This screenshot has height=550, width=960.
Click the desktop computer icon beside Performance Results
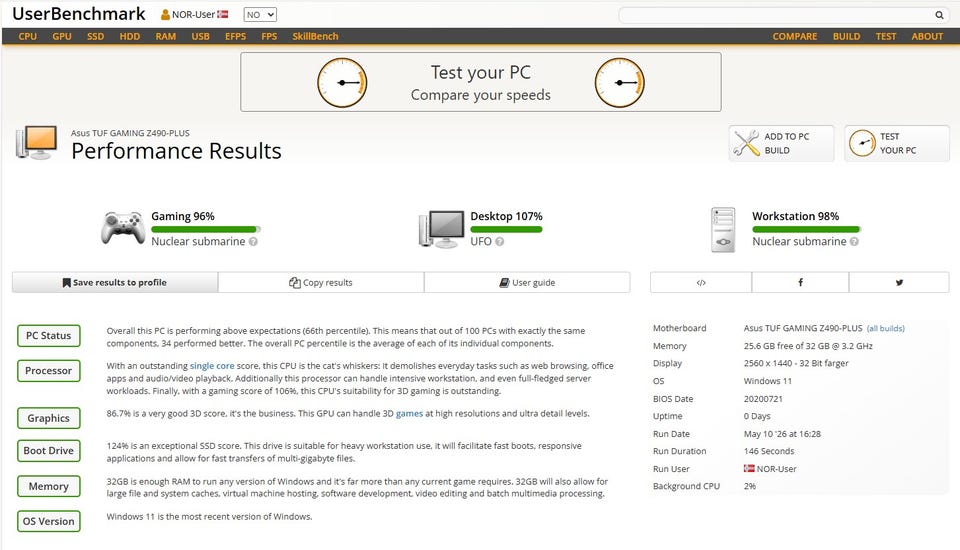(x=37, y=143)
